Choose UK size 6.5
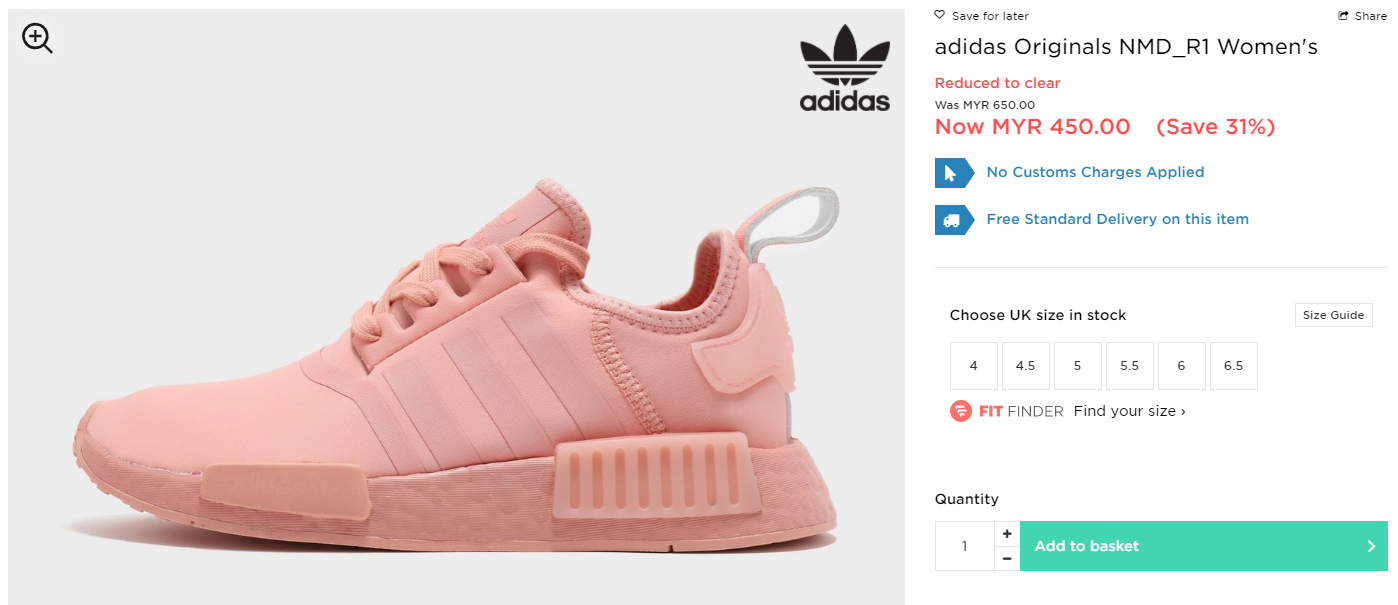The height and width of the screenshot is (605, 1398). pyautogui.click(x=1234, y=366)
